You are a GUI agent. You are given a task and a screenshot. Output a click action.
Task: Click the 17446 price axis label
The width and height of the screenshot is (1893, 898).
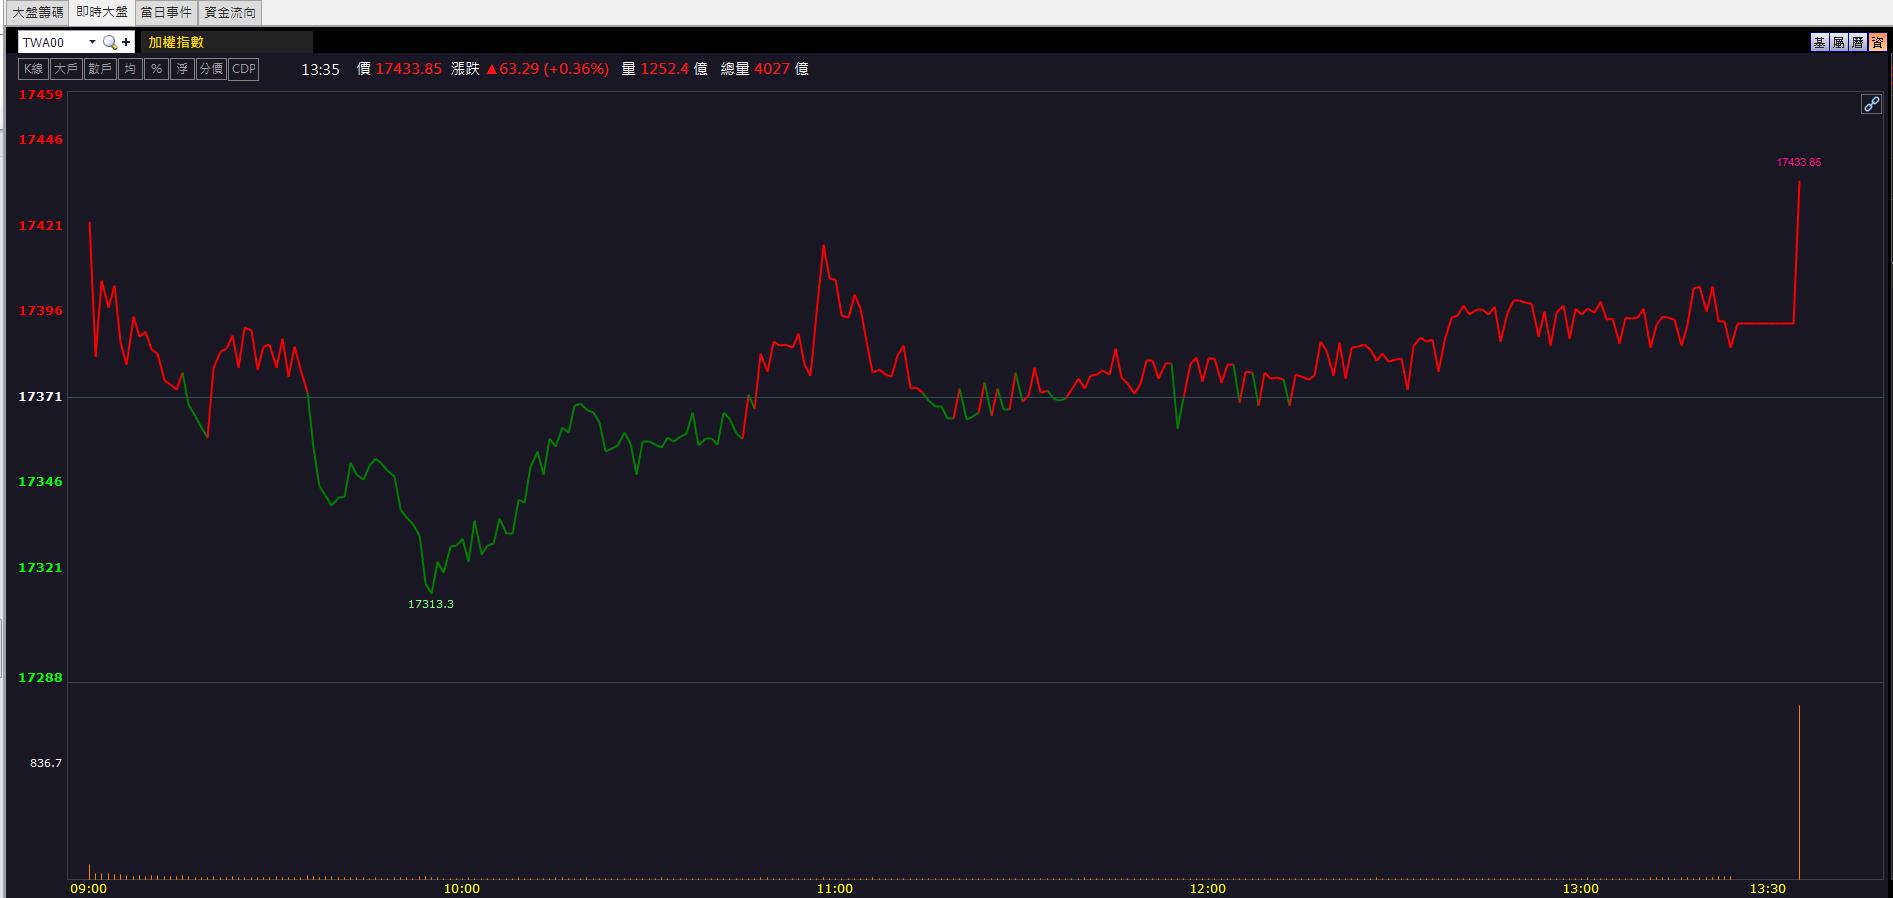[x=41, y=140]
